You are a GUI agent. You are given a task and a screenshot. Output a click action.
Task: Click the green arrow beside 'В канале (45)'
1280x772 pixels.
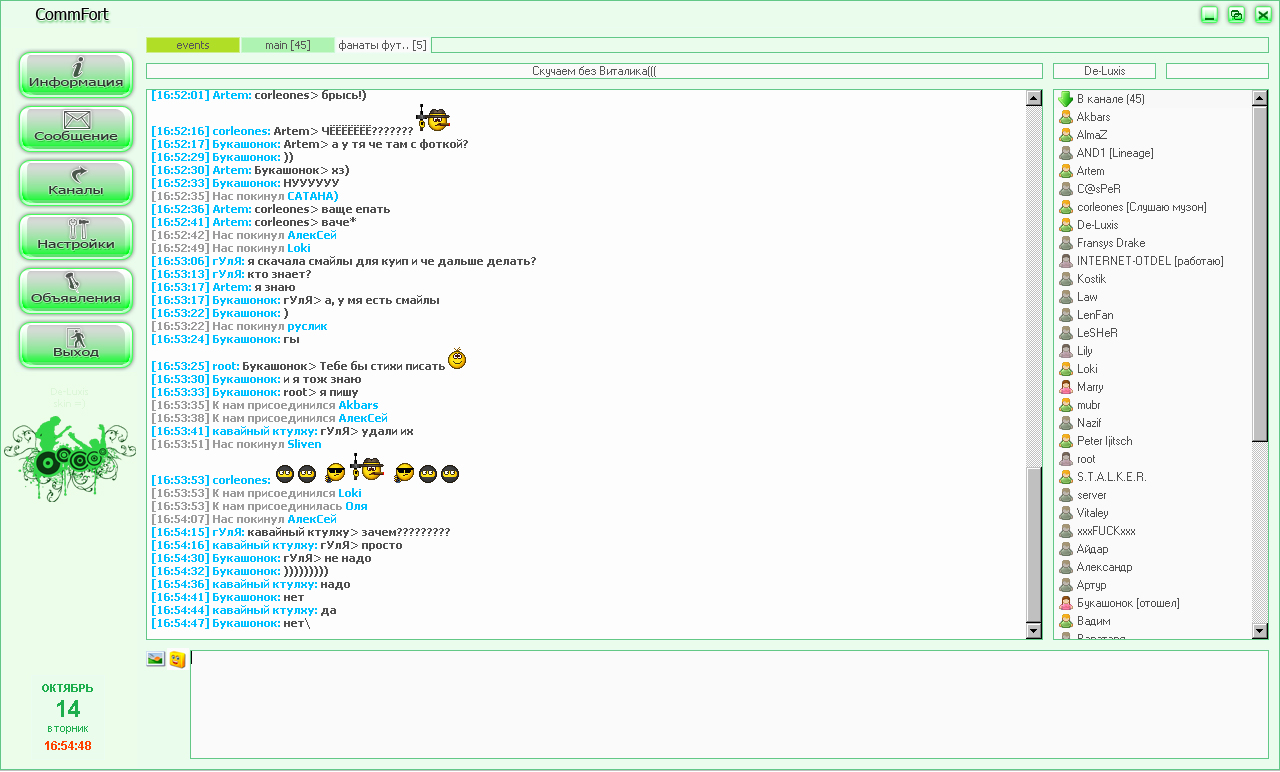pyautogui.click(x=1065, y=99)
